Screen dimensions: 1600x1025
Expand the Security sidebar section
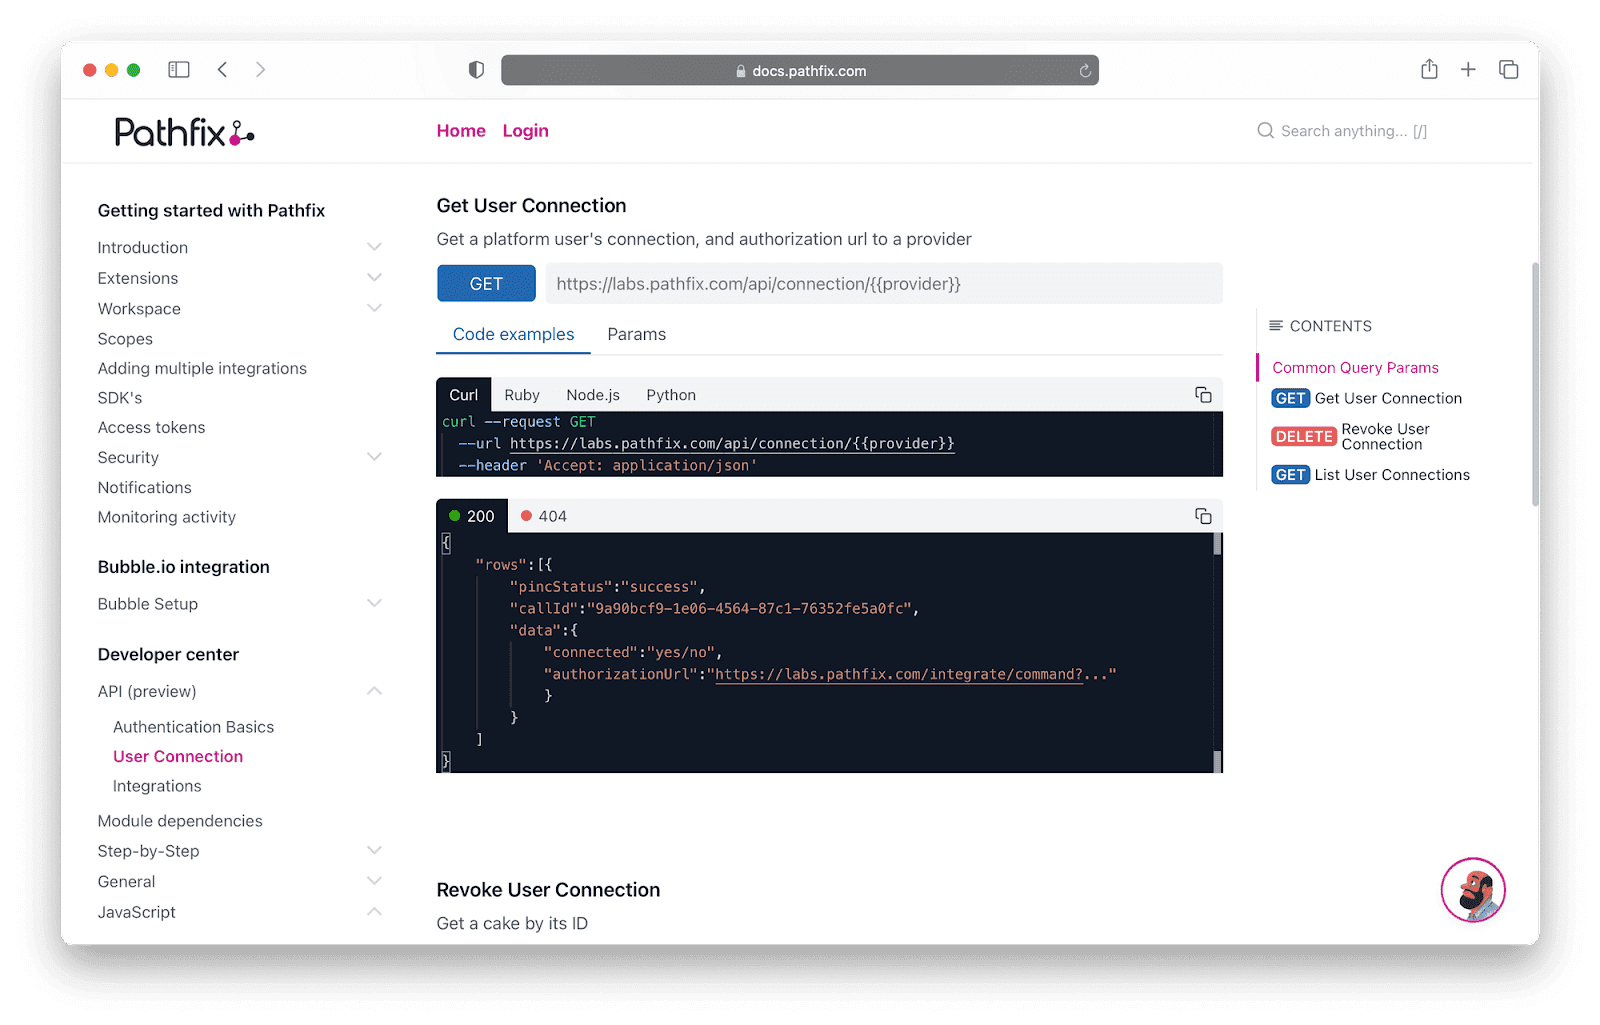click(374, 456)
